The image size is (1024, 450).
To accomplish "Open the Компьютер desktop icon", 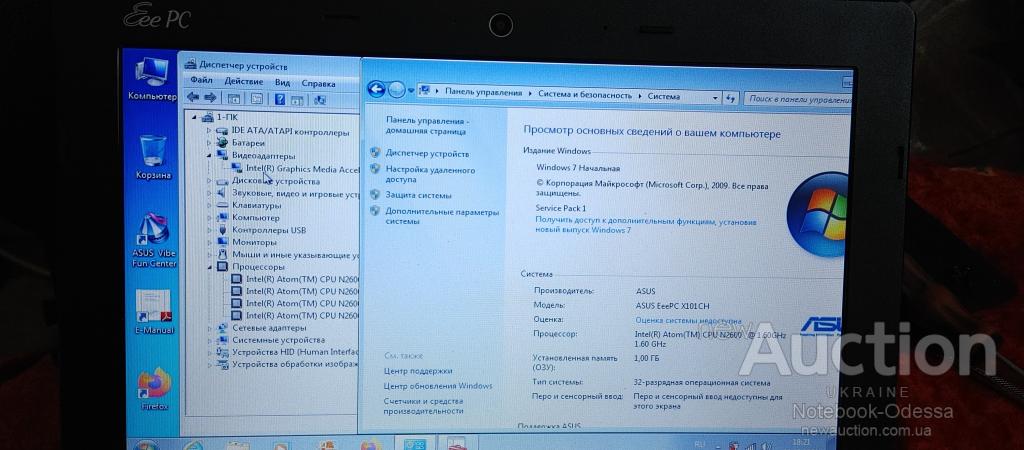I will pos(152,78).
